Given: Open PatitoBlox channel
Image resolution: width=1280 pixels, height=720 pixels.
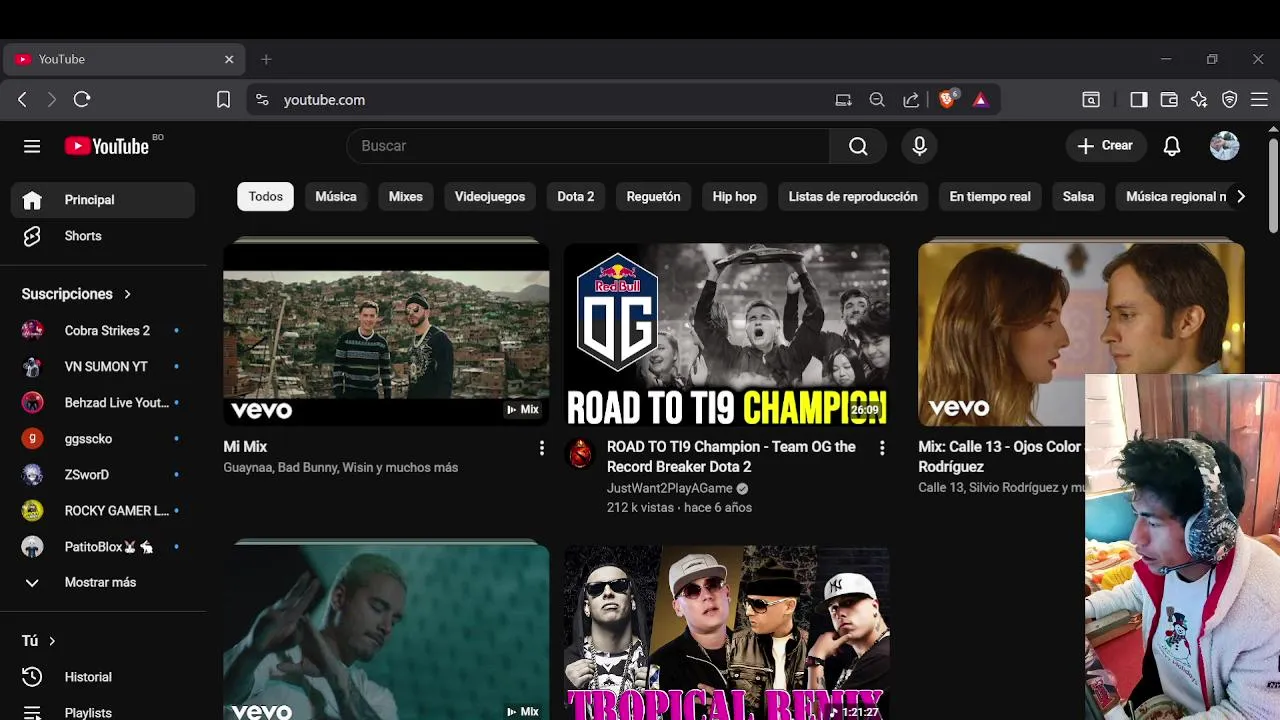Looking at the screenshot, I should coord(103,546).
